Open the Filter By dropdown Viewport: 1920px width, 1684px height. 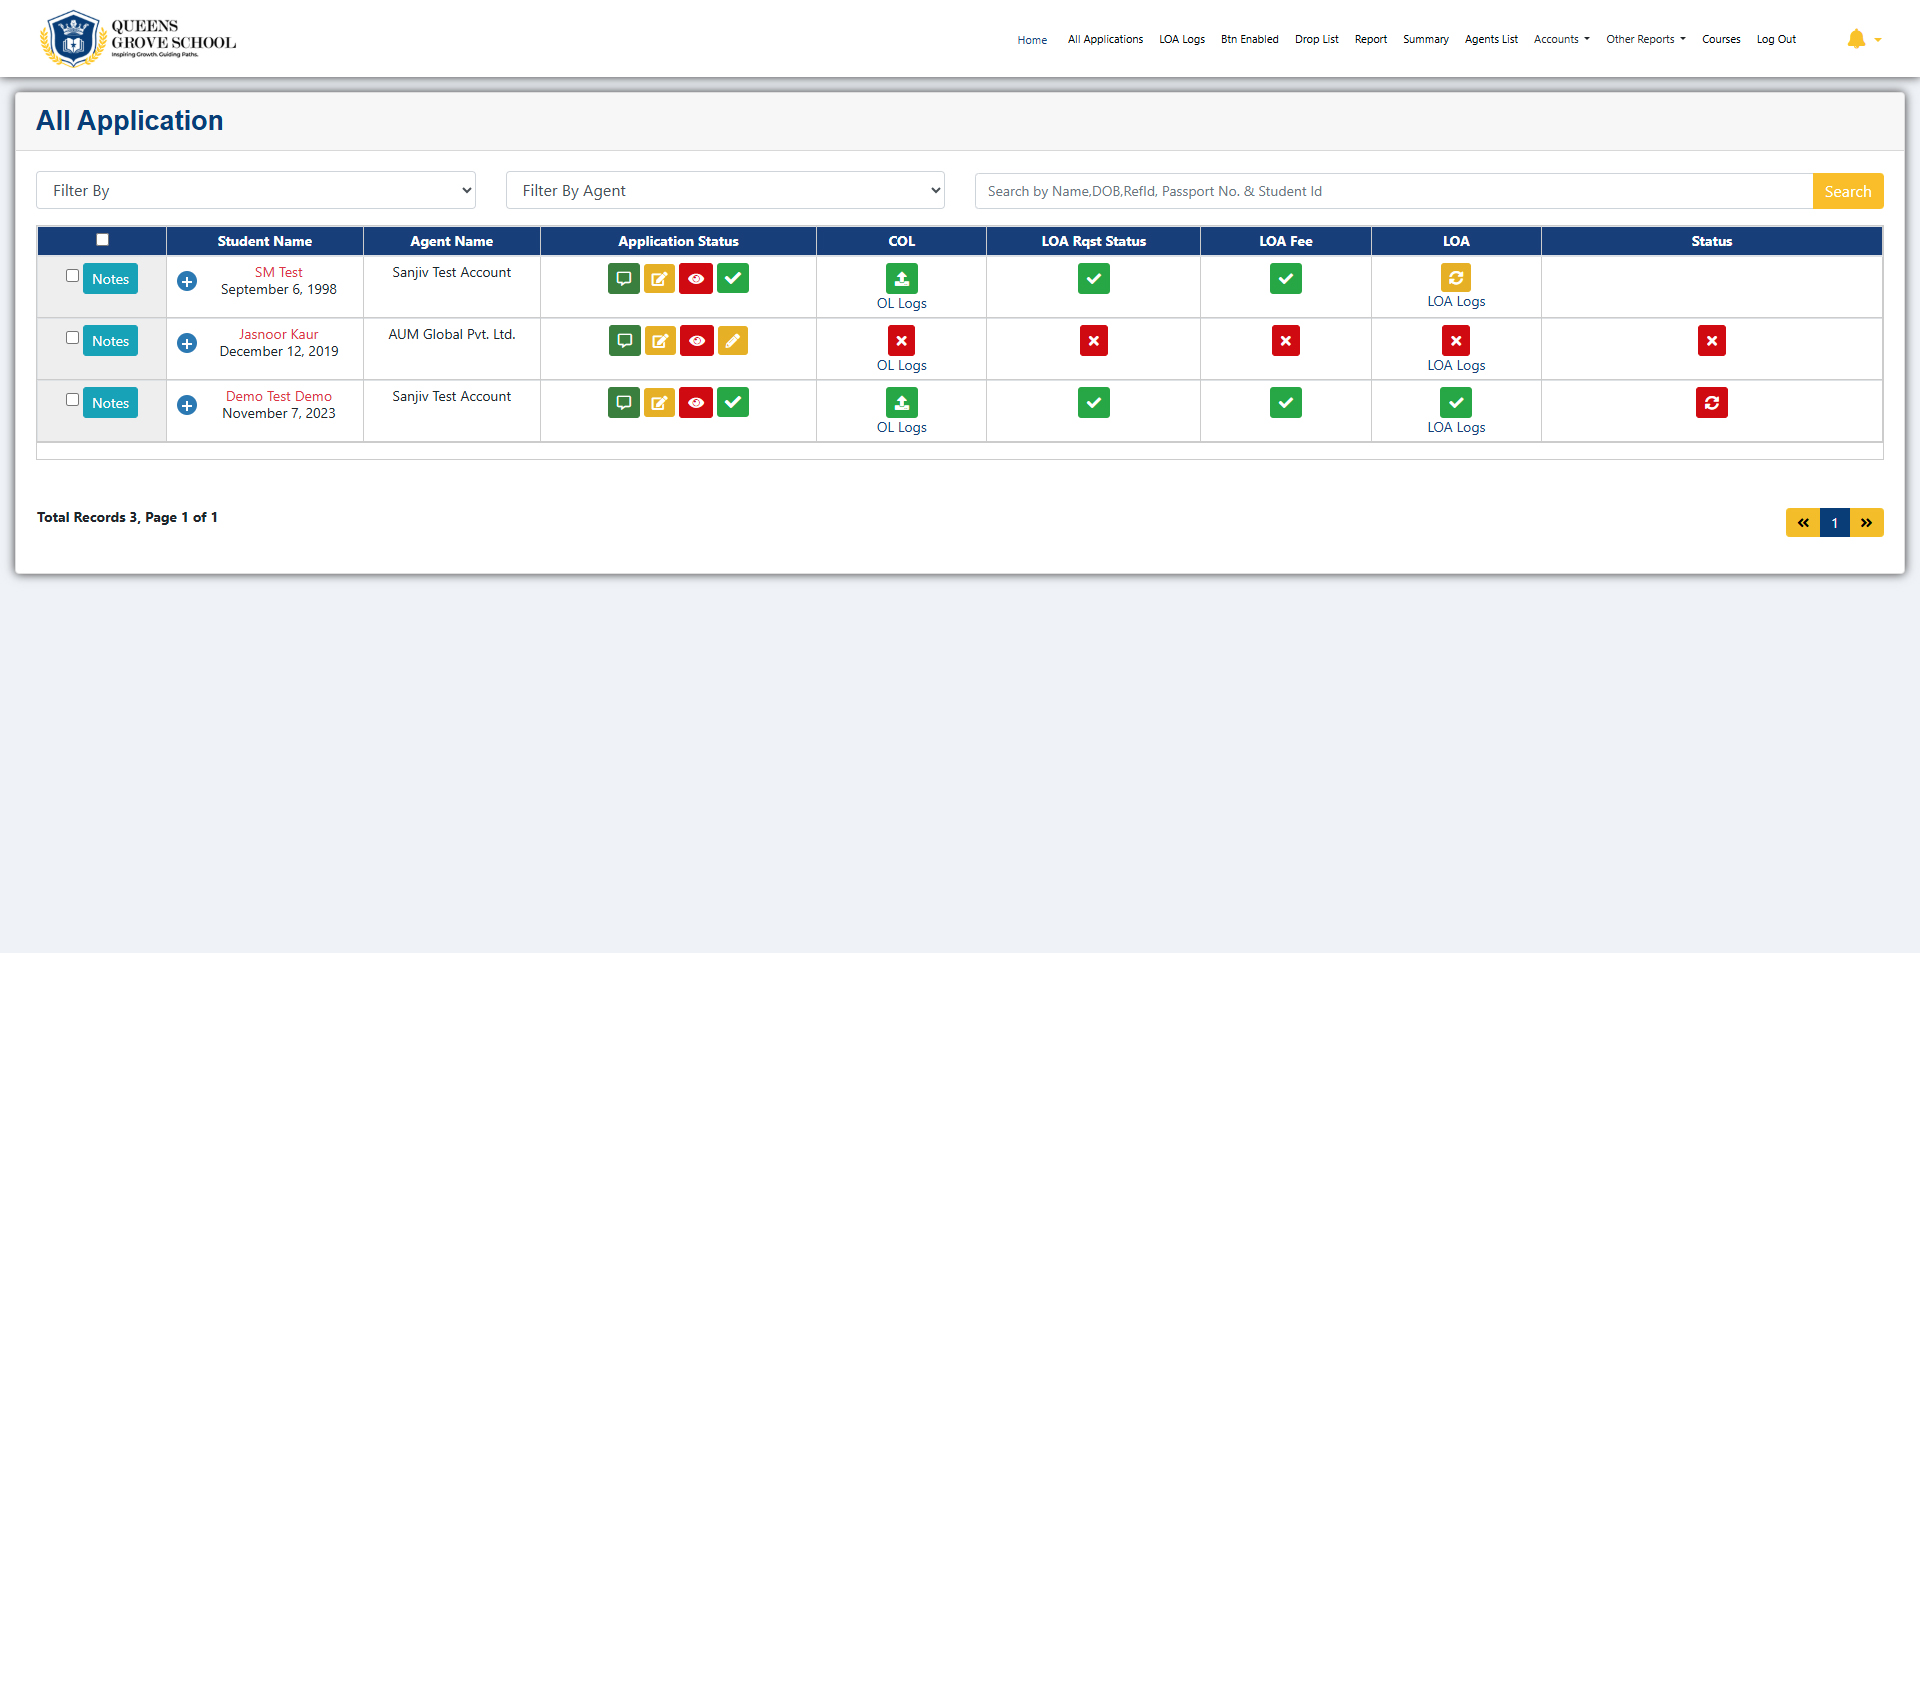[x=256, y=190]
